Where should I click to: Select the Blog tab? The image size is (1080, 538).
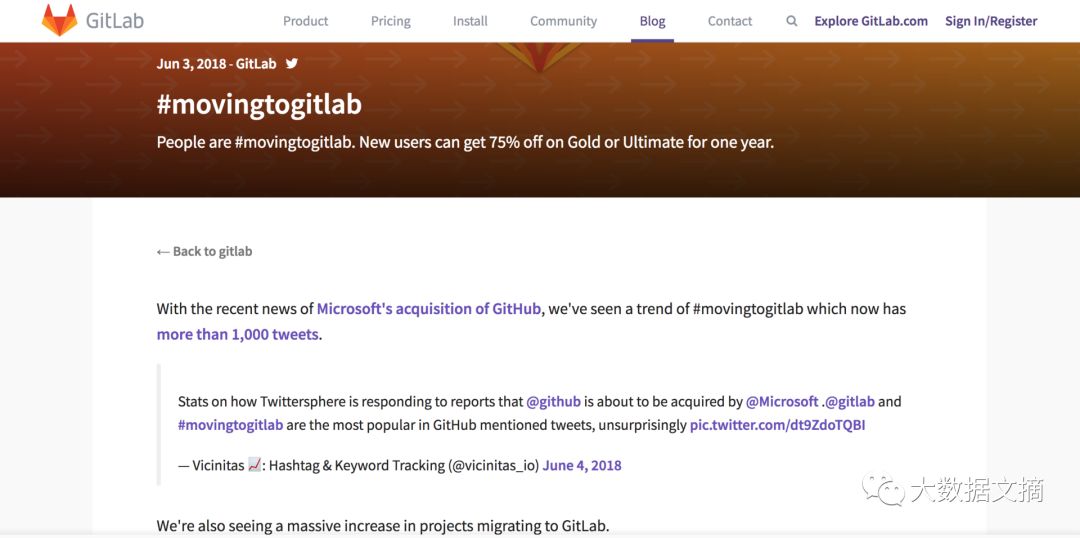[x=652, y=21]
